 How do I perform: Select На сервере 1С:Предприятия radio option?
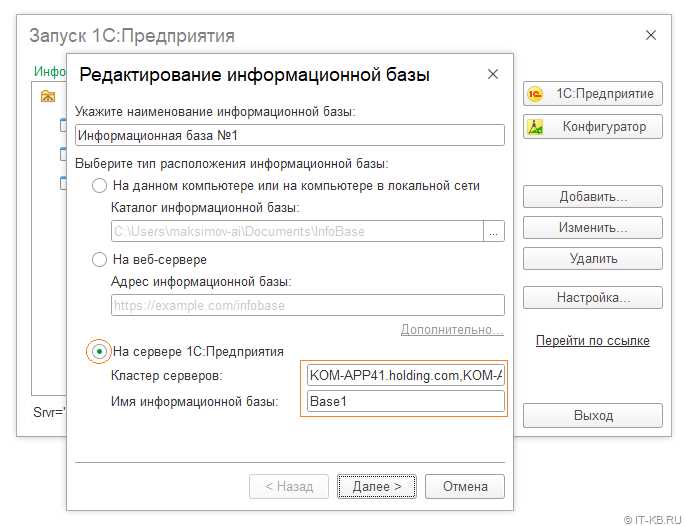99,351
